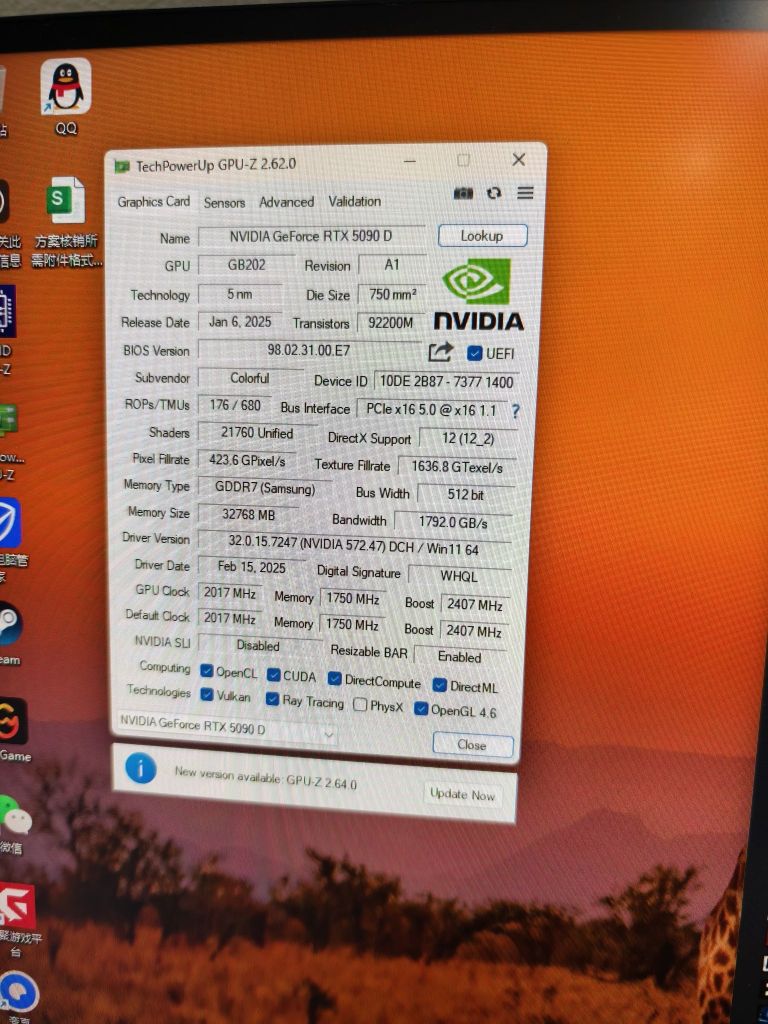
Task: Expand the GPU selection dropdown
Action: pyautogui.click(x=329, y=733)
